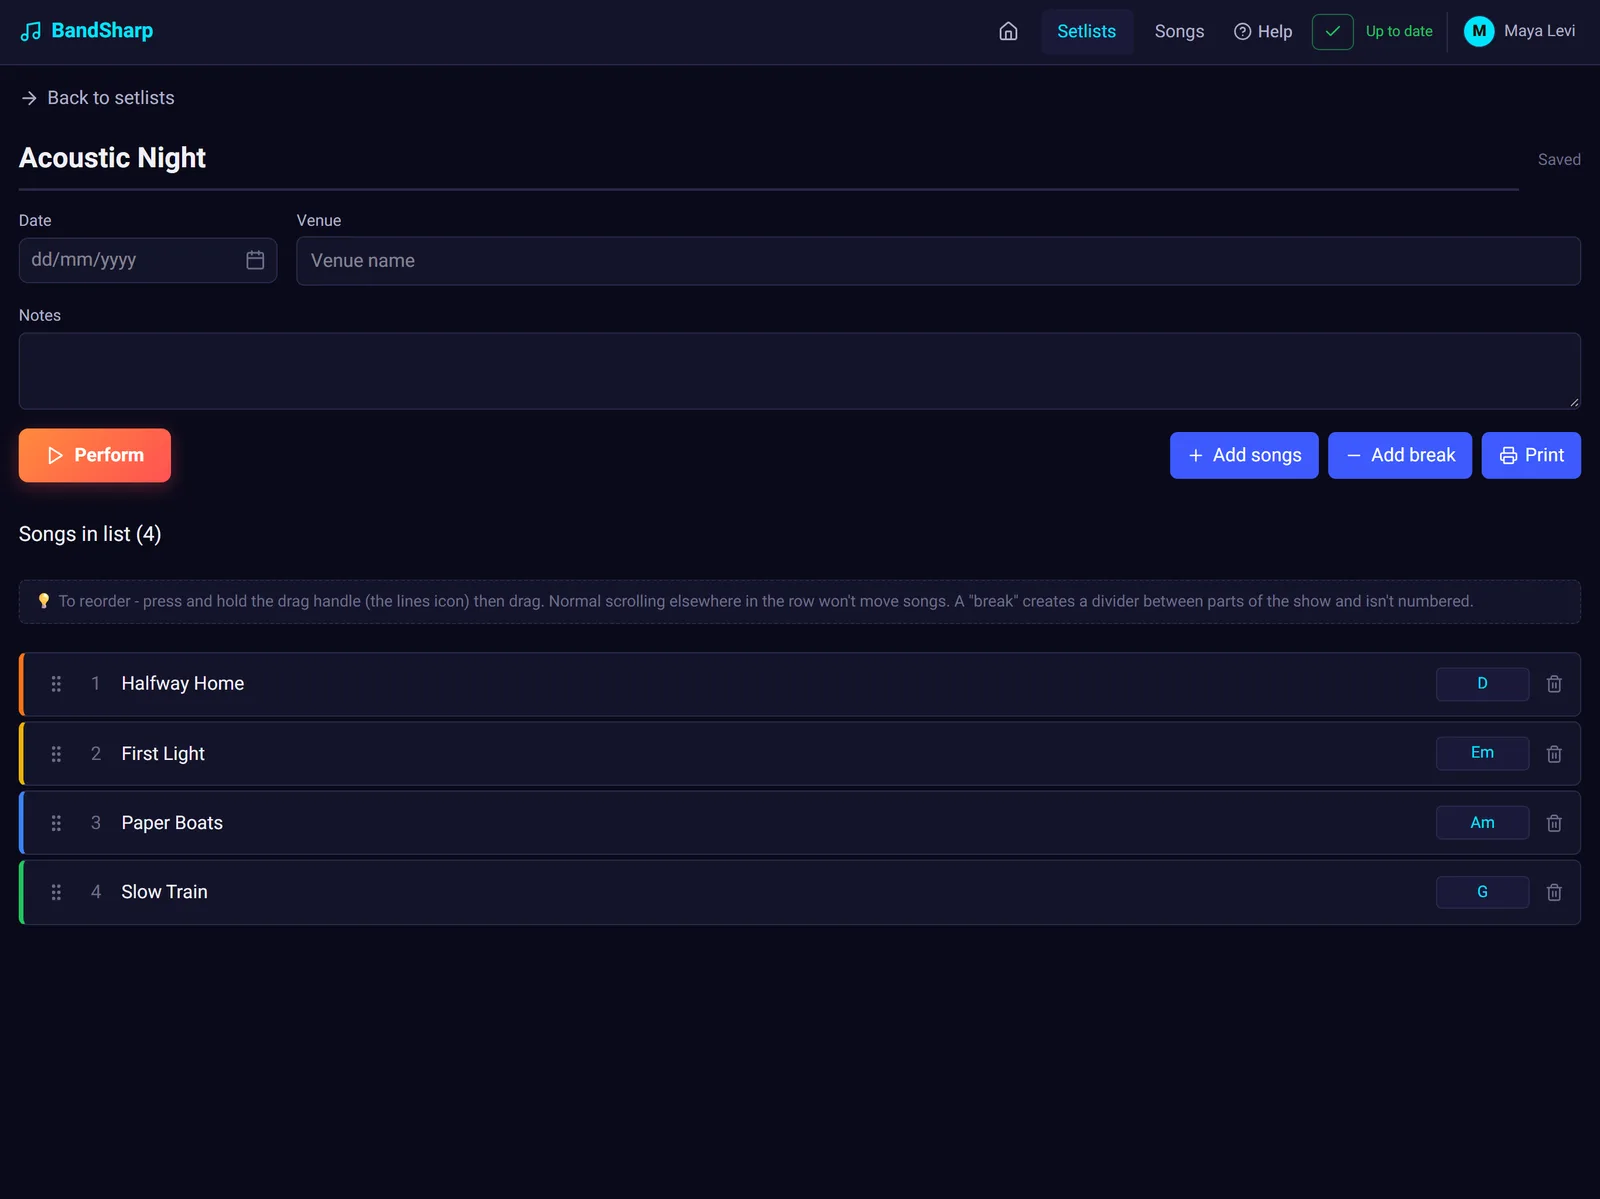Click the sync status checkmark icon
1600x1199 pixels.
point(1332,32)
